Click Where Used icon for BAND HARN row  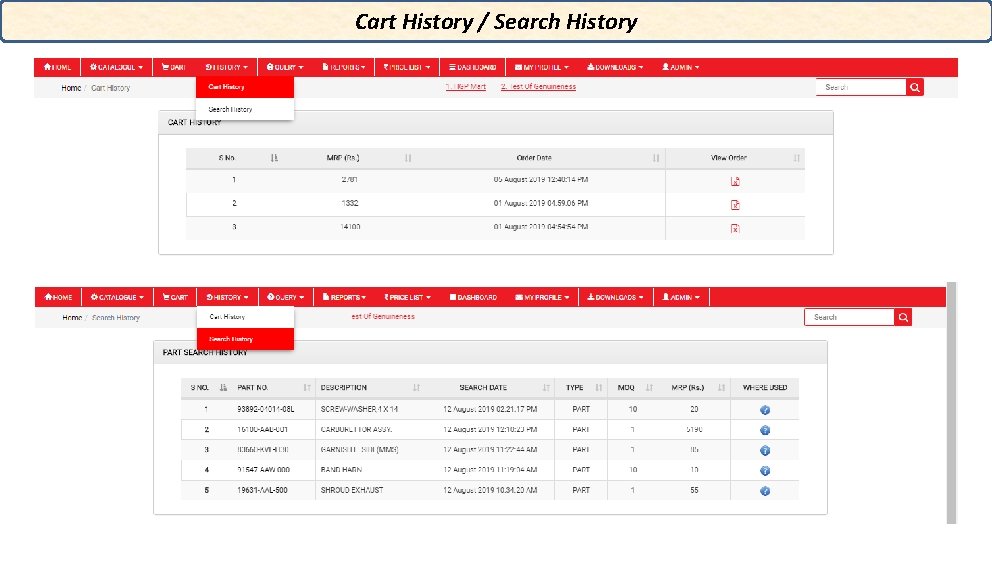click(765, 471)
